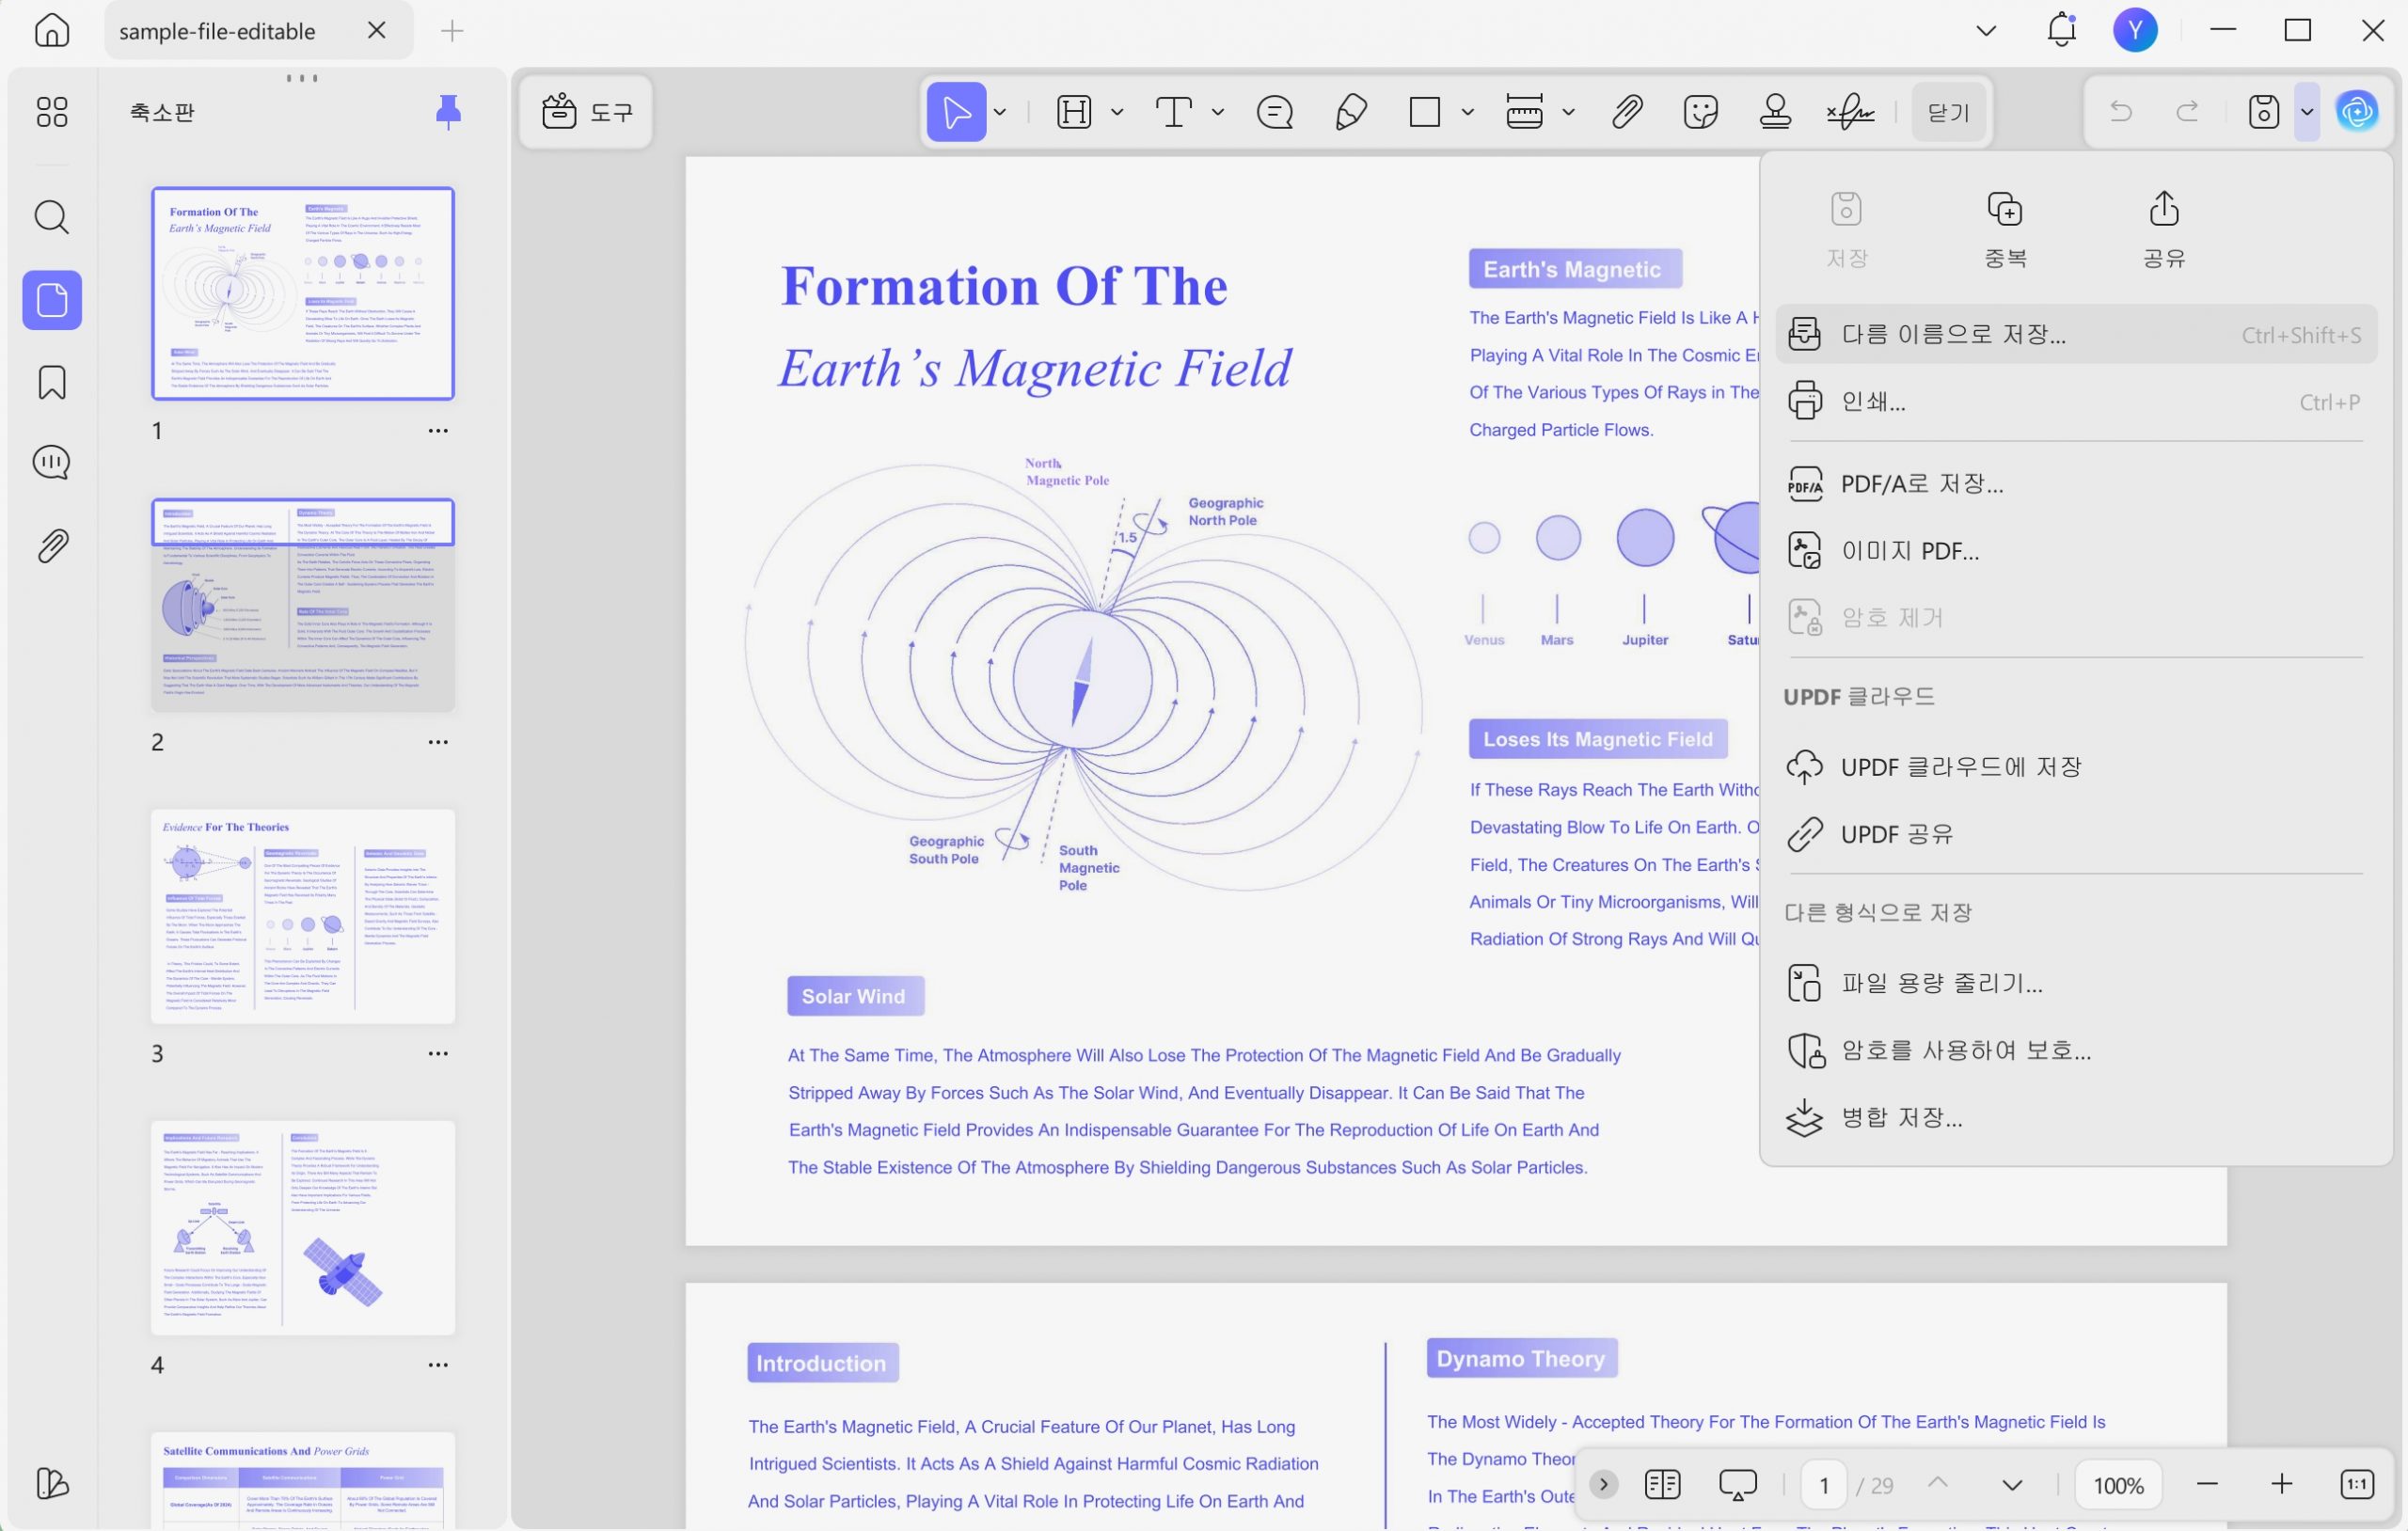Open the UPDF AI assistant icon
The image size is (2408, 1531).
coord(2357,111)
